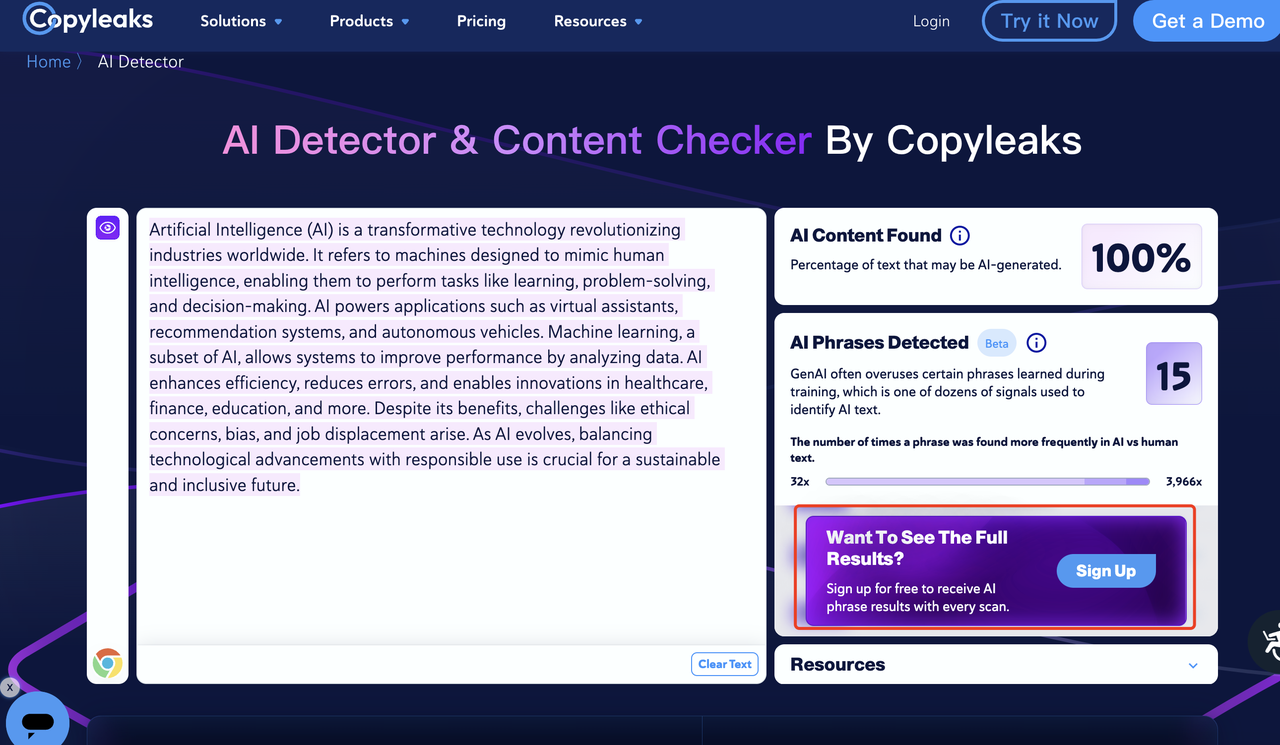Open the accessibility widget icon

pos(1268,641)
